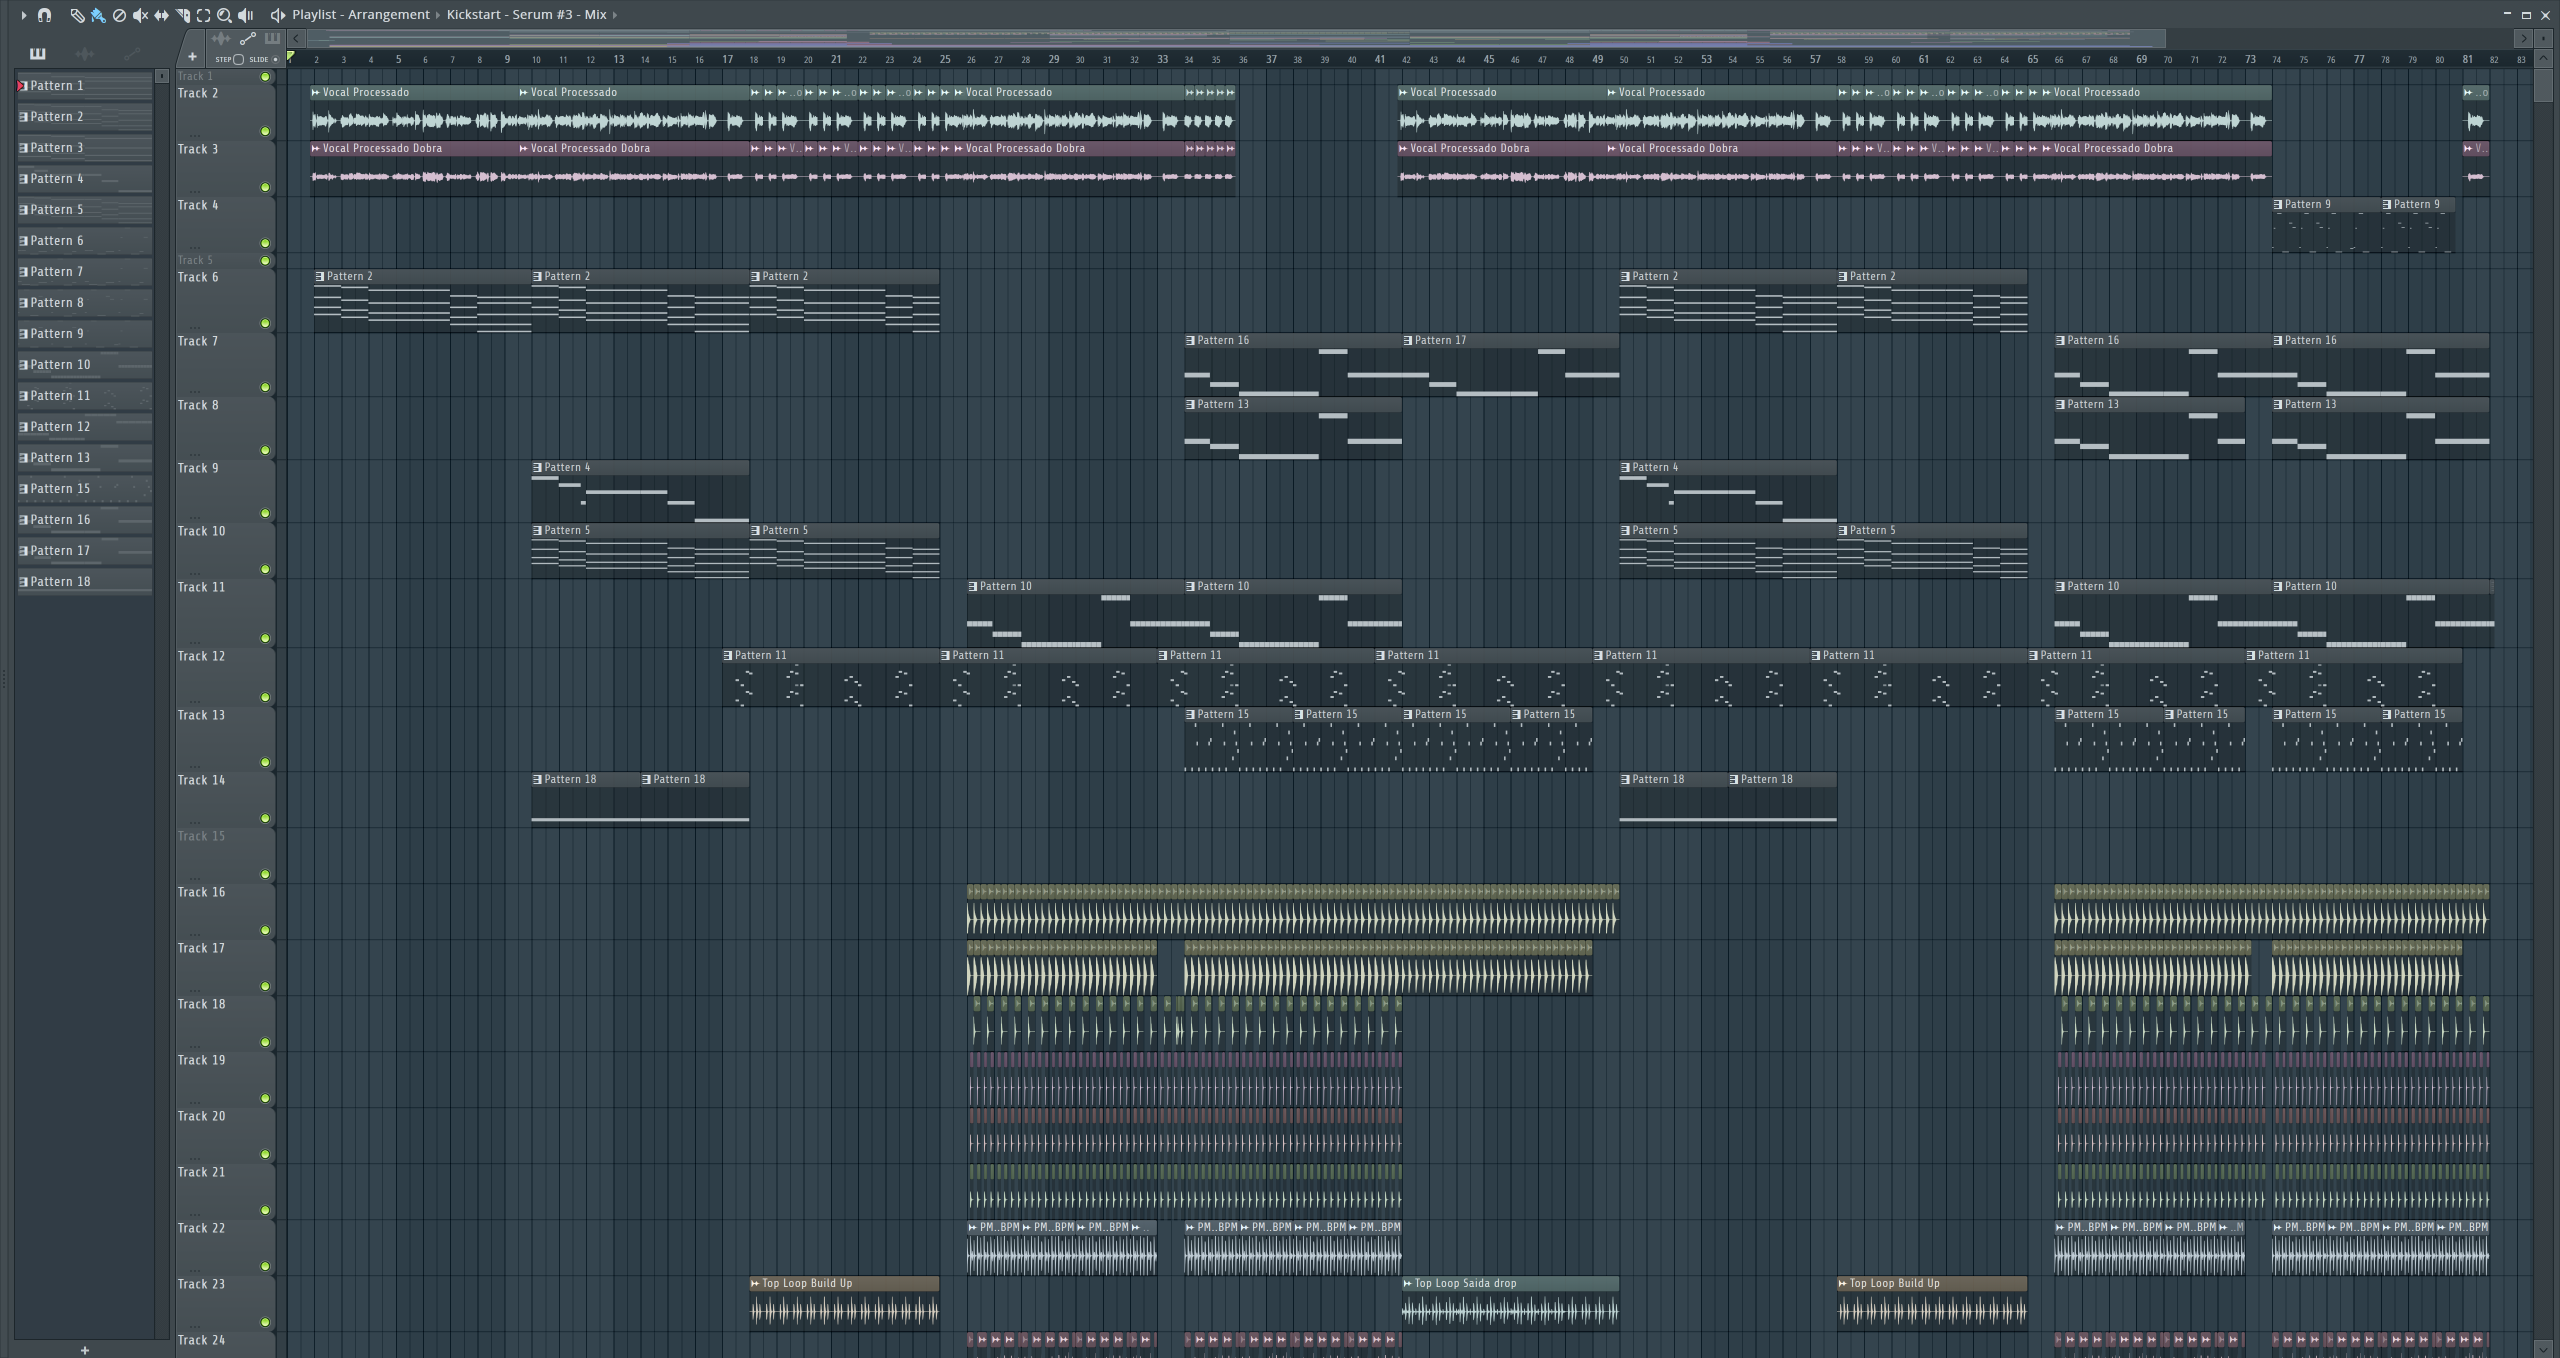2560x1358 pixels.
Task: Switch picker to patterns piano tab
Action: coord(38,54)
